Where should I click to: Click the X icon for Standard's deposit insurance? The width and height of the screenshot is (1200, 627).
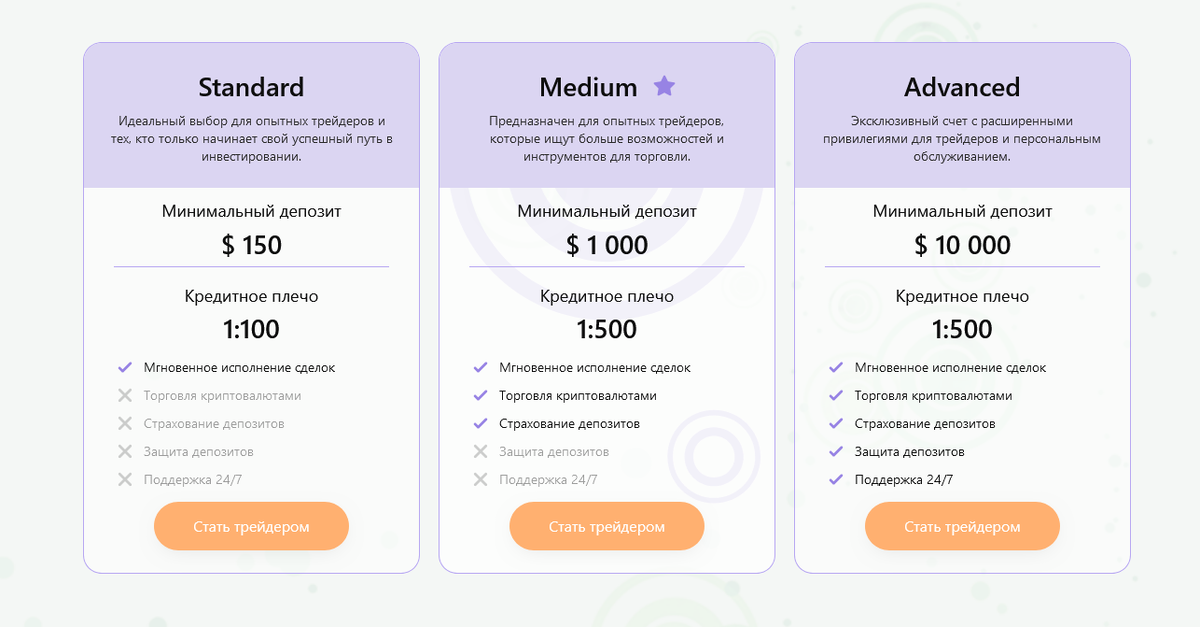pyautogui.click(x=125, y=423)
